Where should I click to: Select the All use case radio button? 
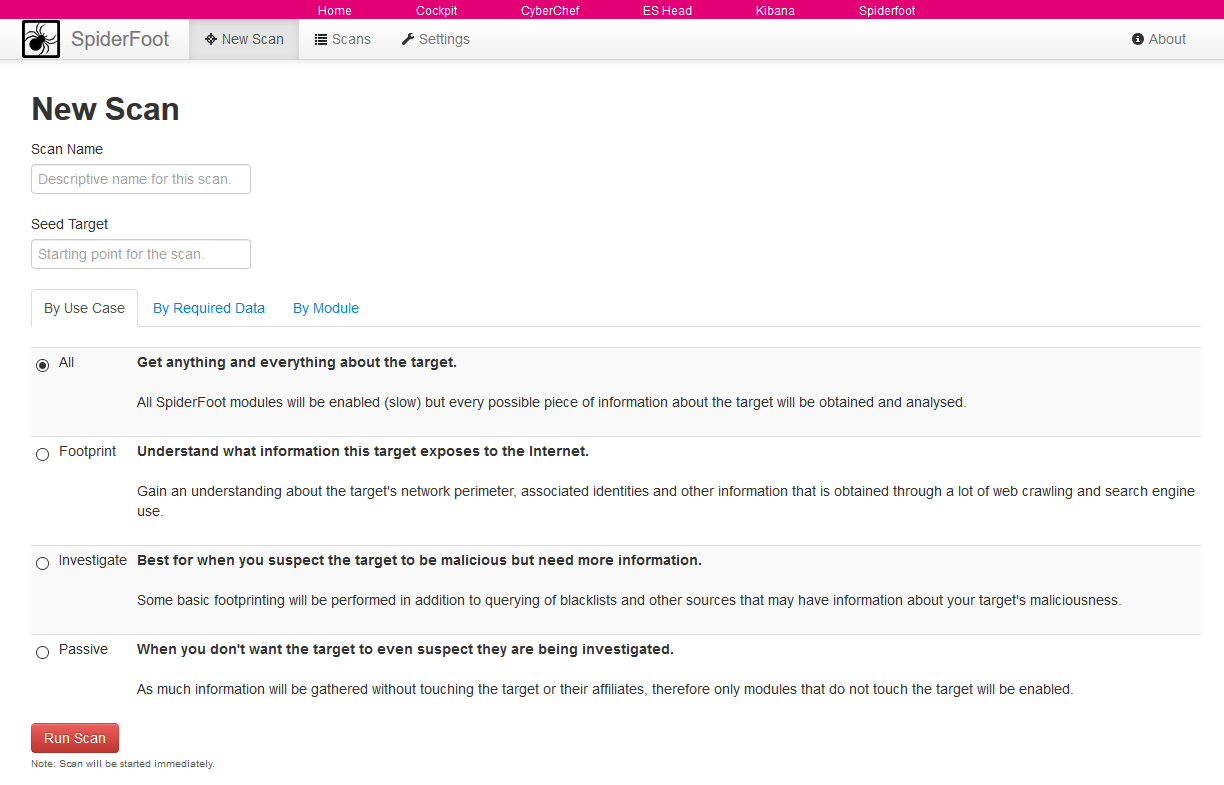pos(42,365)
